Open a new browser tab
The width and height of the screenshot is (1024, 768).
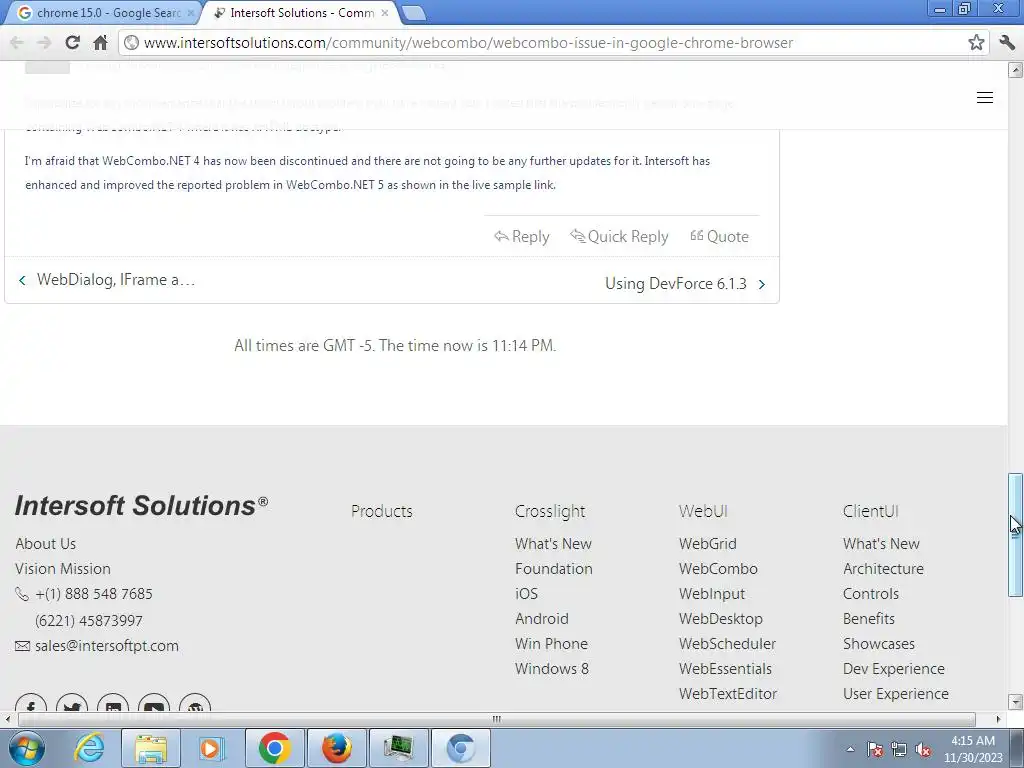tap(413, 13)
